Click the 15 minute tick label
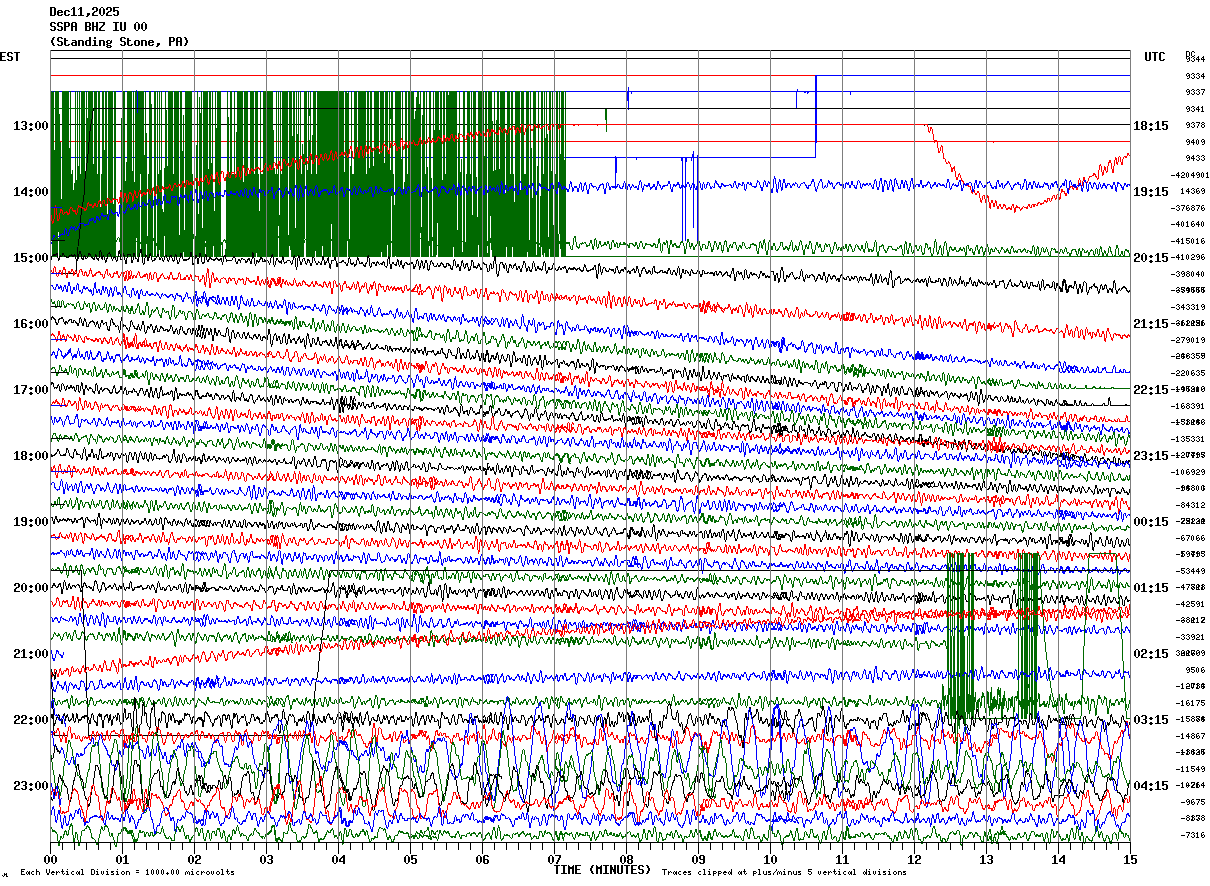The image size is (1210, 886). (1129, 859)
